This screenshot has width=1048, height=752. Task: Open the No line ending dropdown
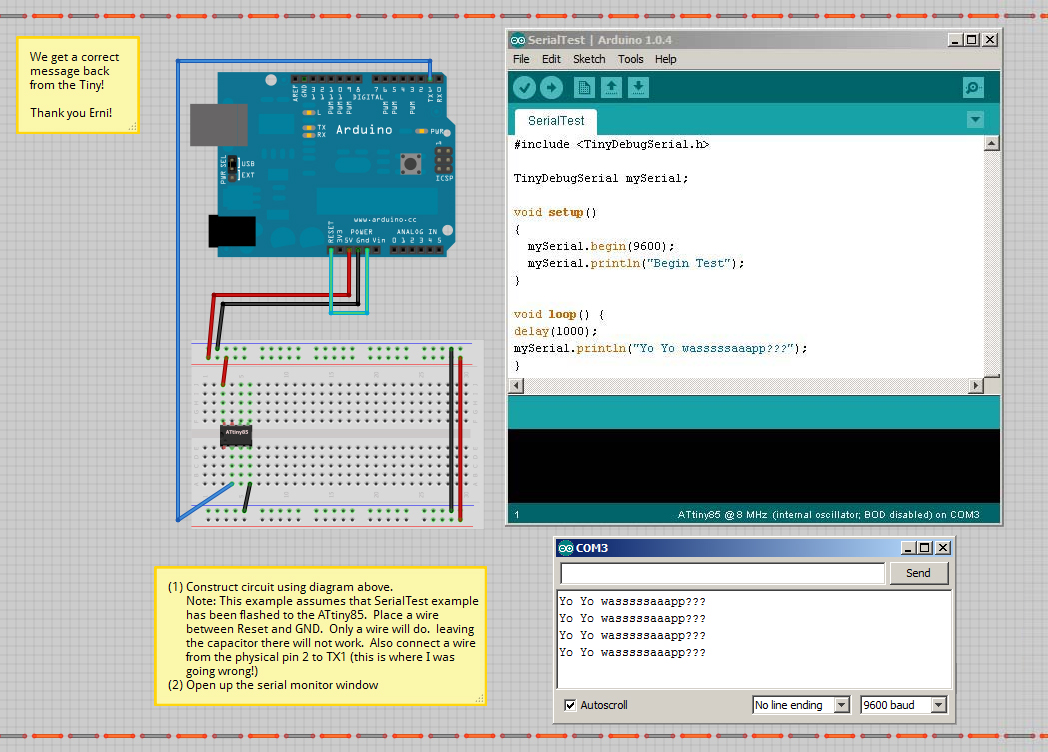(x=801, y=705)
